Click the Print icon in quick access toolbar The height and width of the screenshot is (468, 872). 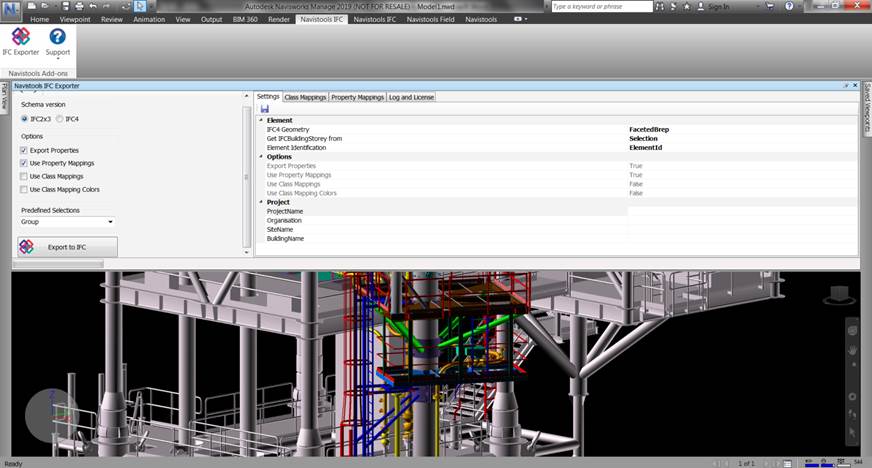(x=79, y=6)
